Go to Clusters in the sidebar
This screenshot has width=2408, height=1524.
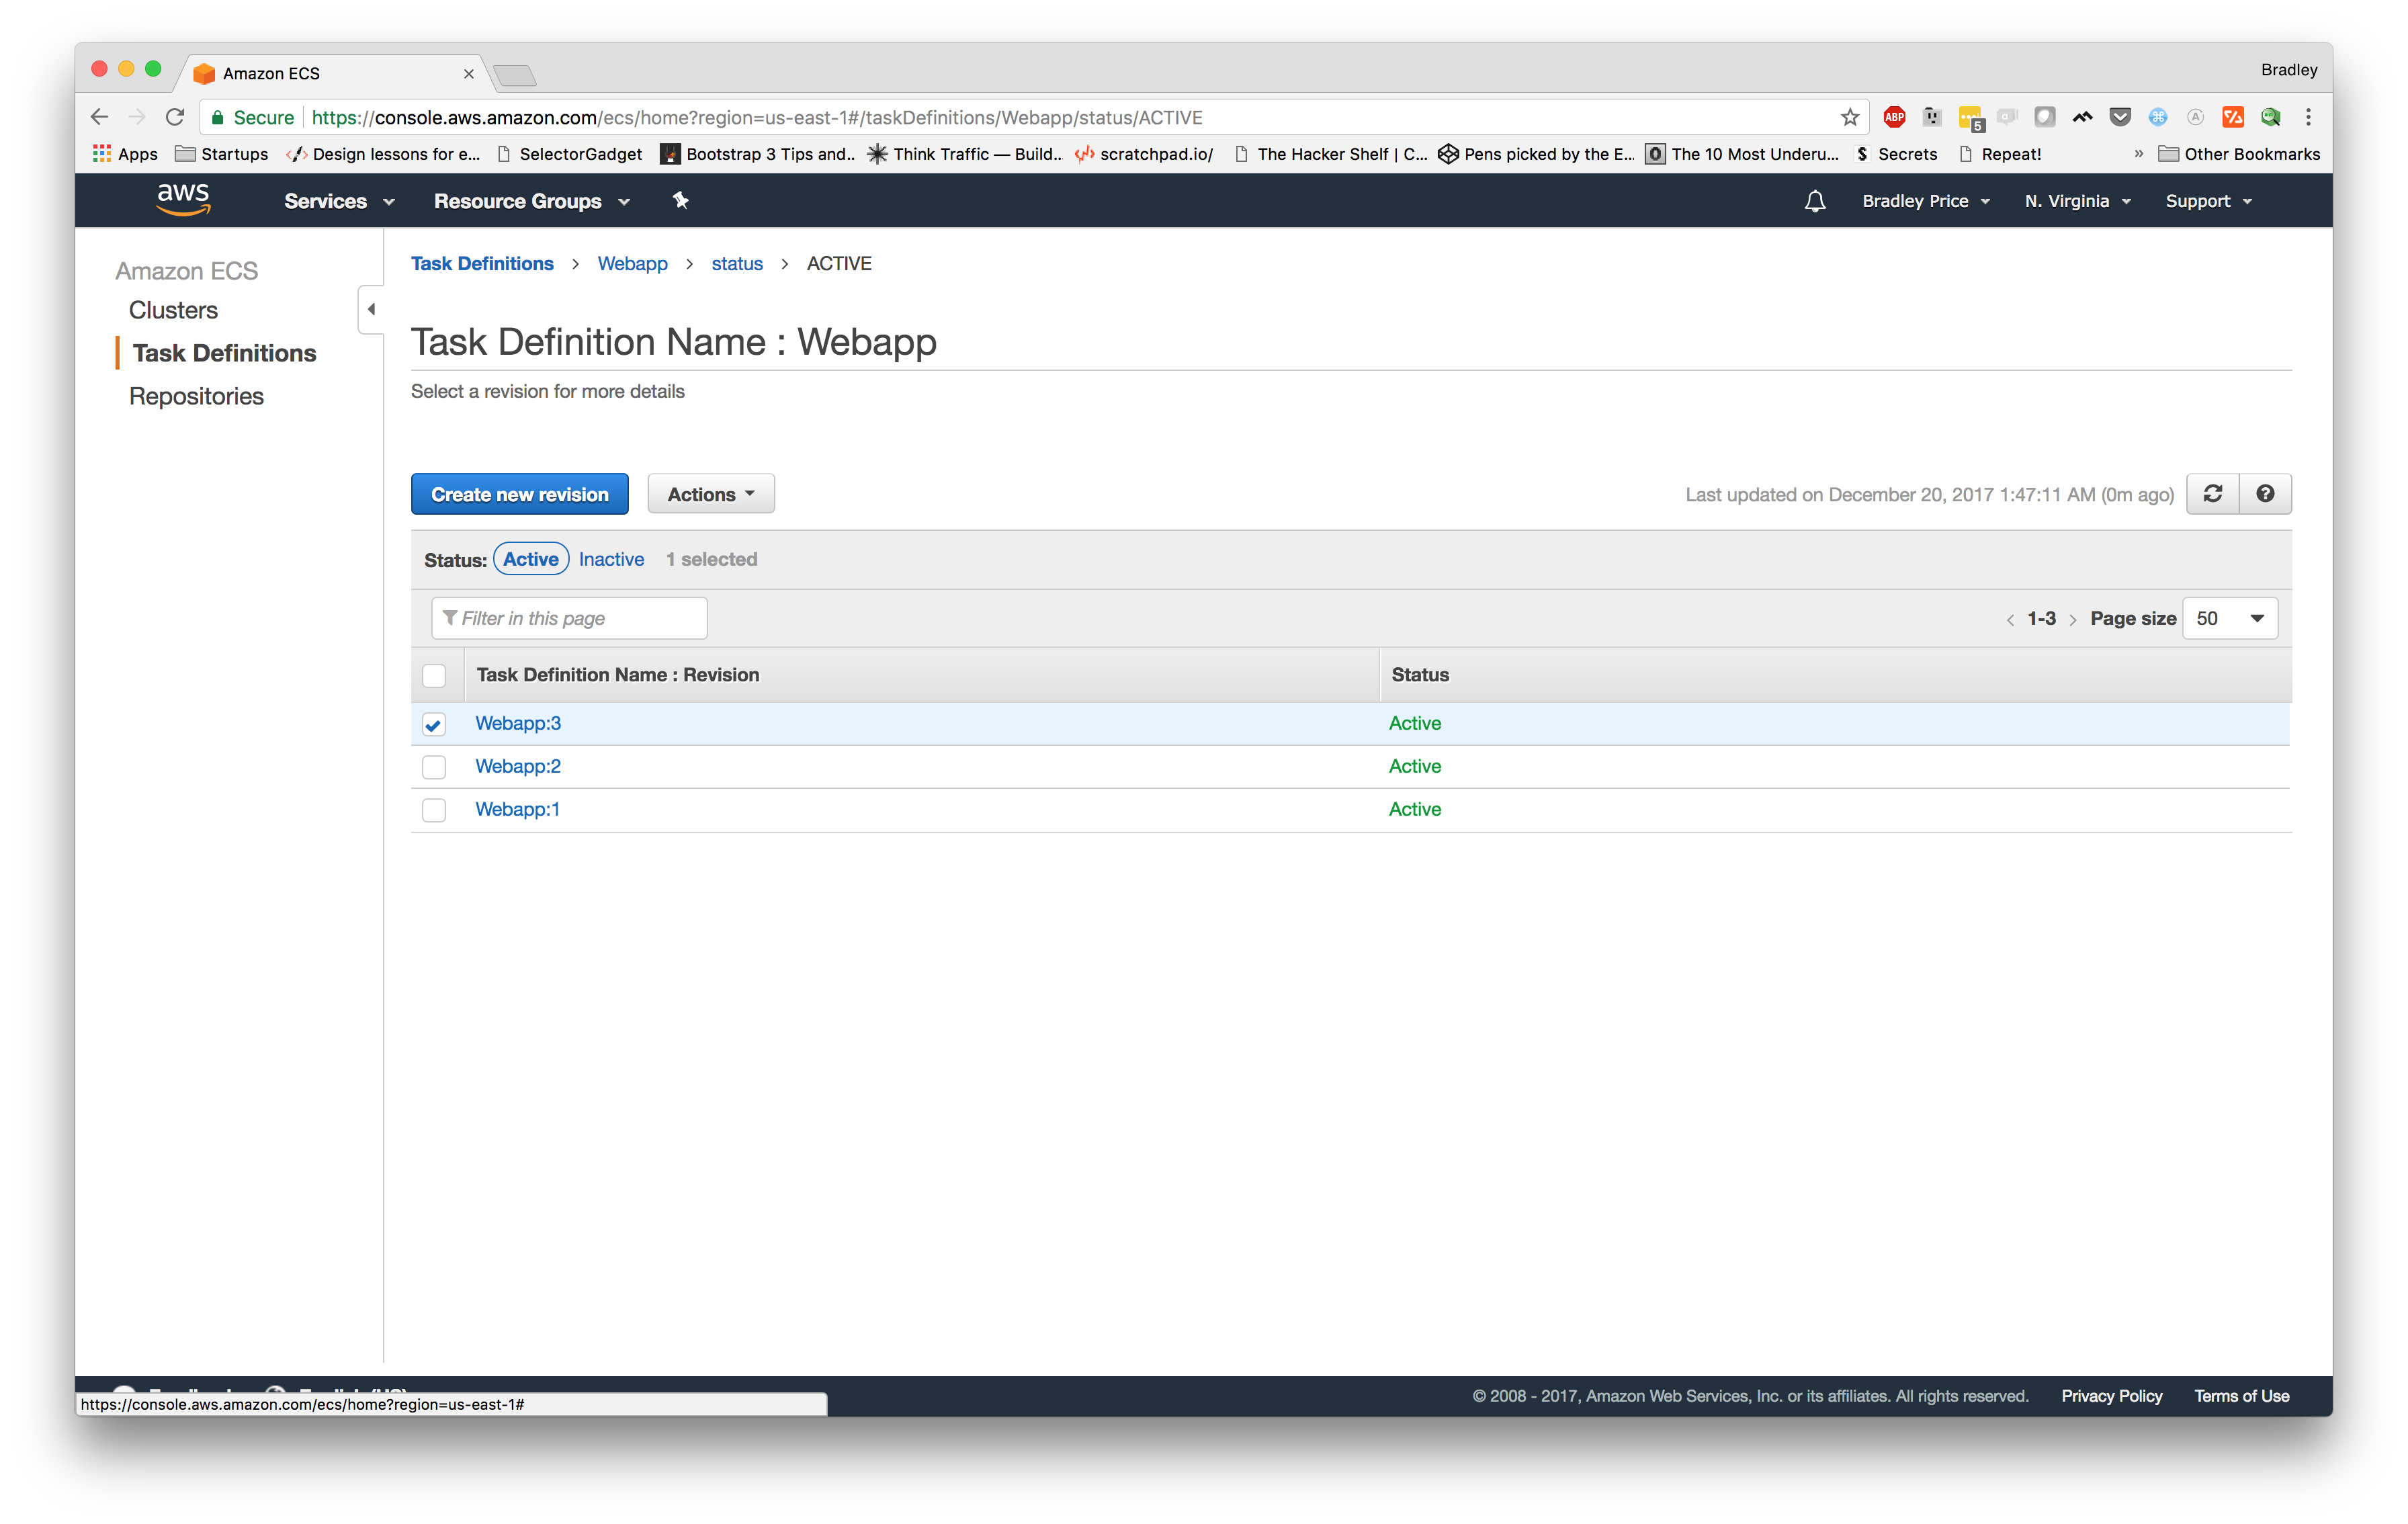[x=173, y=310]
